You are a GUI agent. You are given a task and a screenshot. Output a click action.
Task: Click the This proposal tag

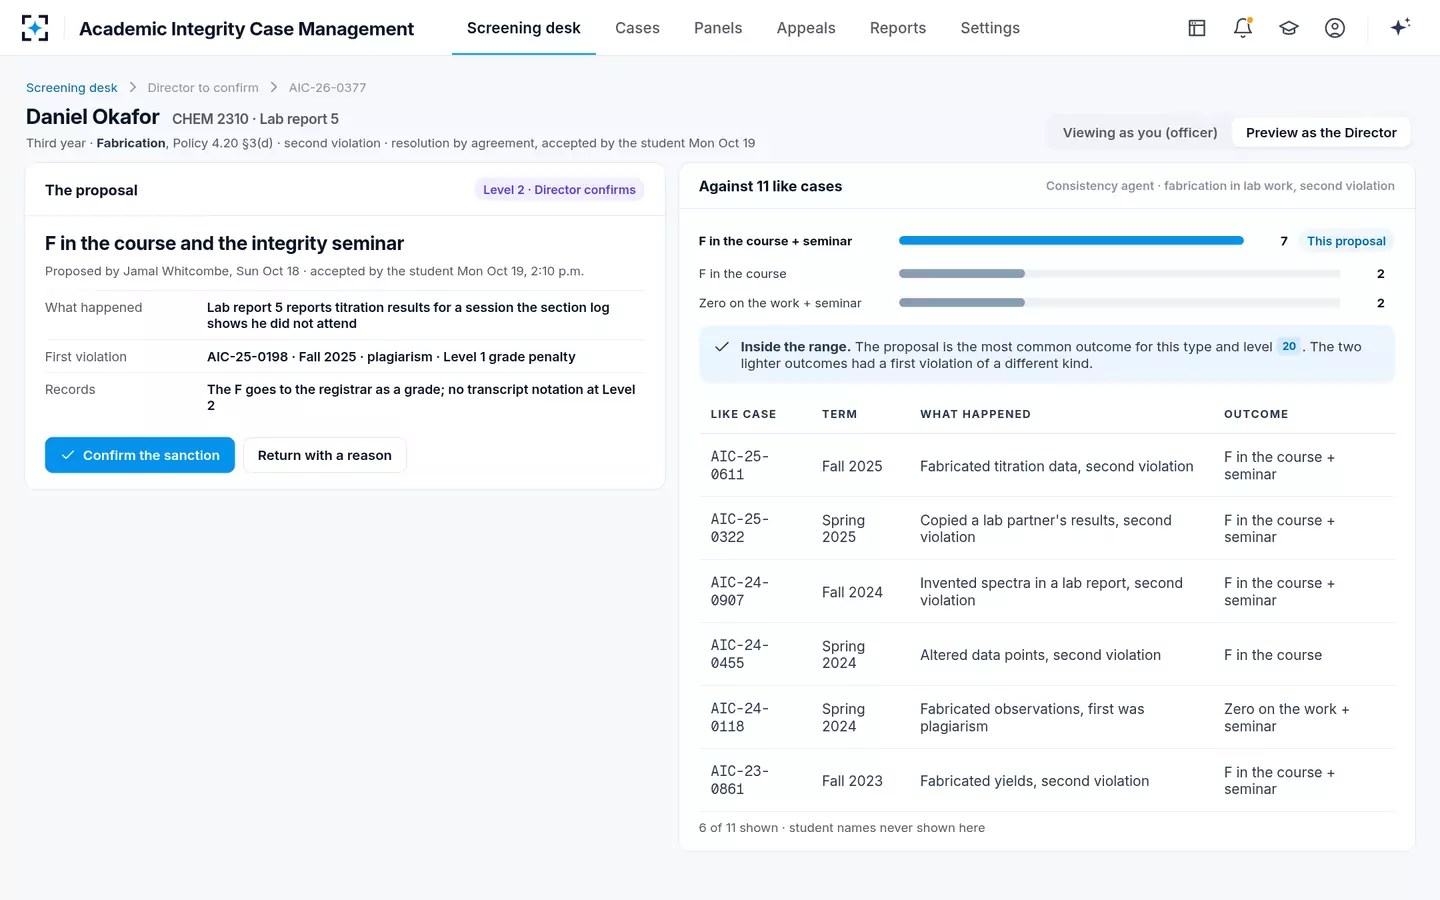(1346, 241)
